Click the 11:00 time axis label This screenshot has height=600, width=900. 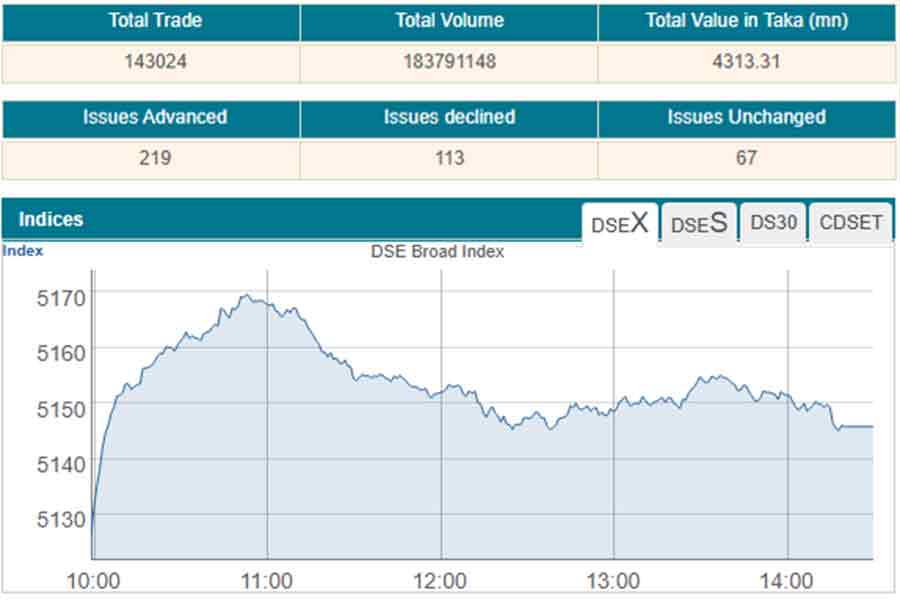pos(267,580)
